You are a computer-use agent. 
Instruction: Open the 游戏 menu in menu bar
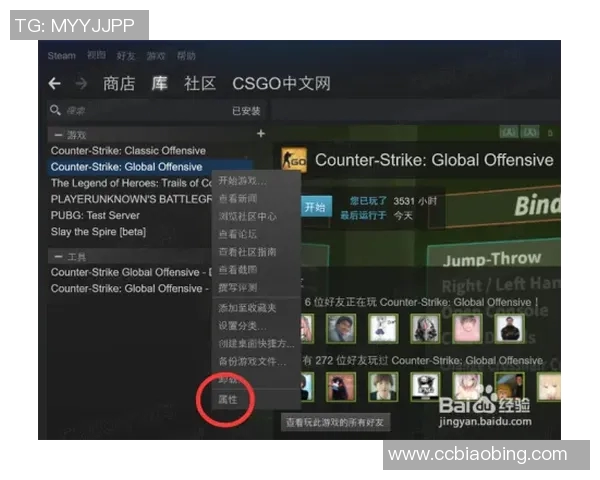pyautogui.click(x=156, y=56)
